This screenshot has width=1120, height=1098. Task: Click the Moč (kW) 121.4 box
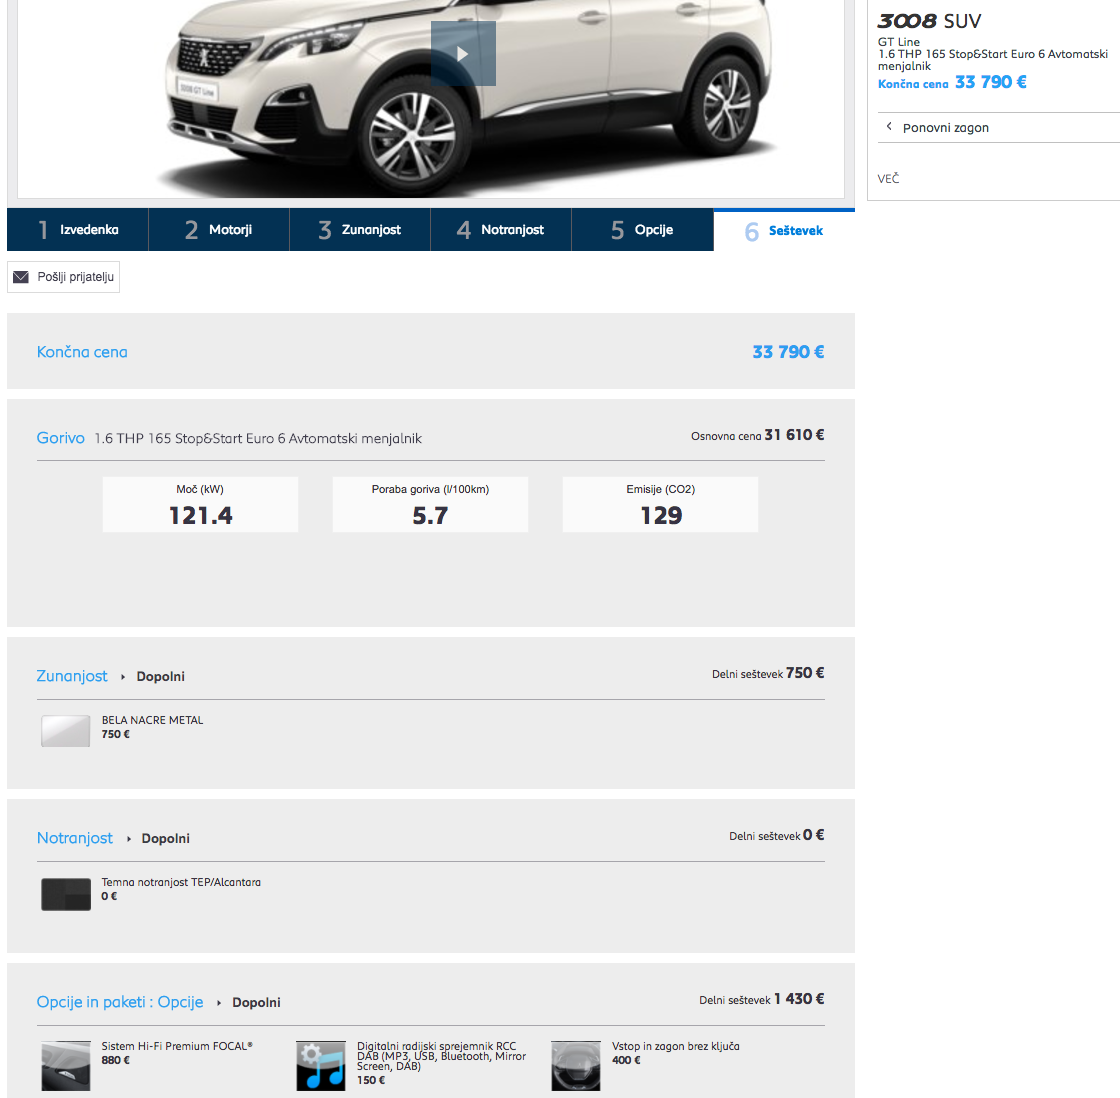(x=201, y=504)
